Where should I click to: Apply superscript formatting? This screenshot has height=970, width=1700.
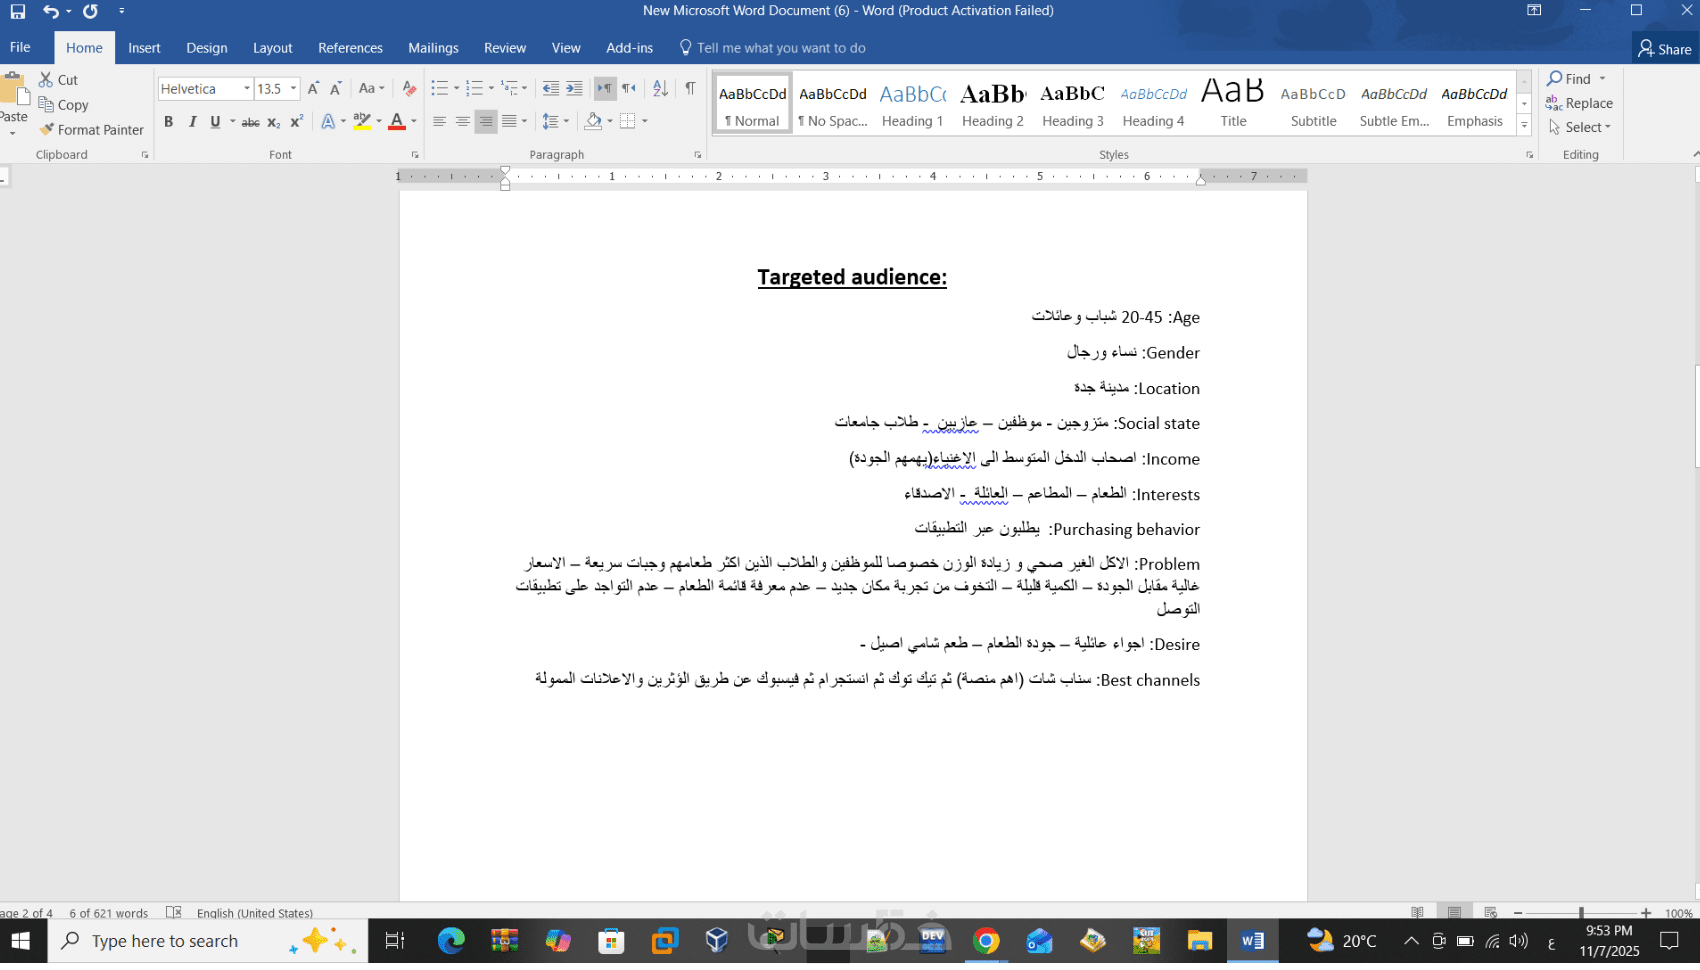(x=296, y=122)
